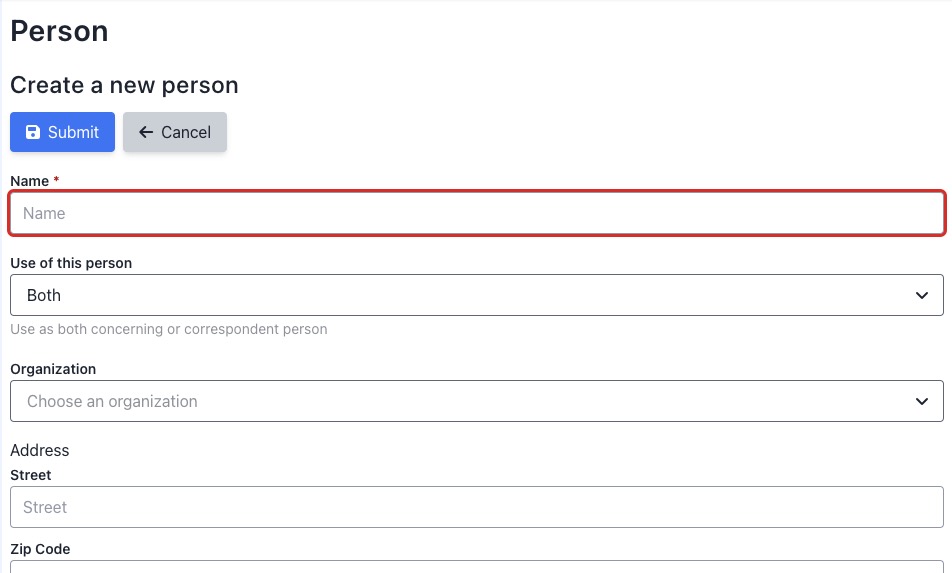The width and height of the screenshot is (952, 573).
Task: Click the chevron arrow on the Both dropdown
Action: point(922,295)
